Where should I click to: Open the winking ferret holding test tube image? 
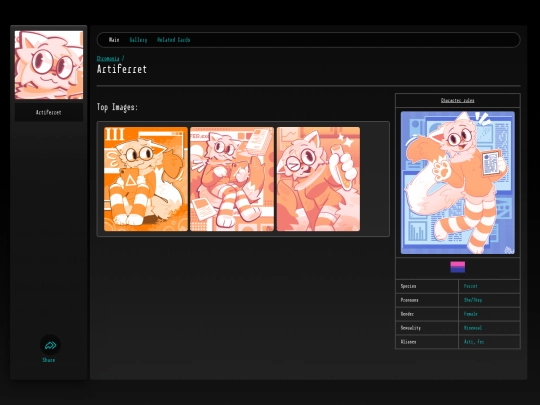[x=318, y=179]
